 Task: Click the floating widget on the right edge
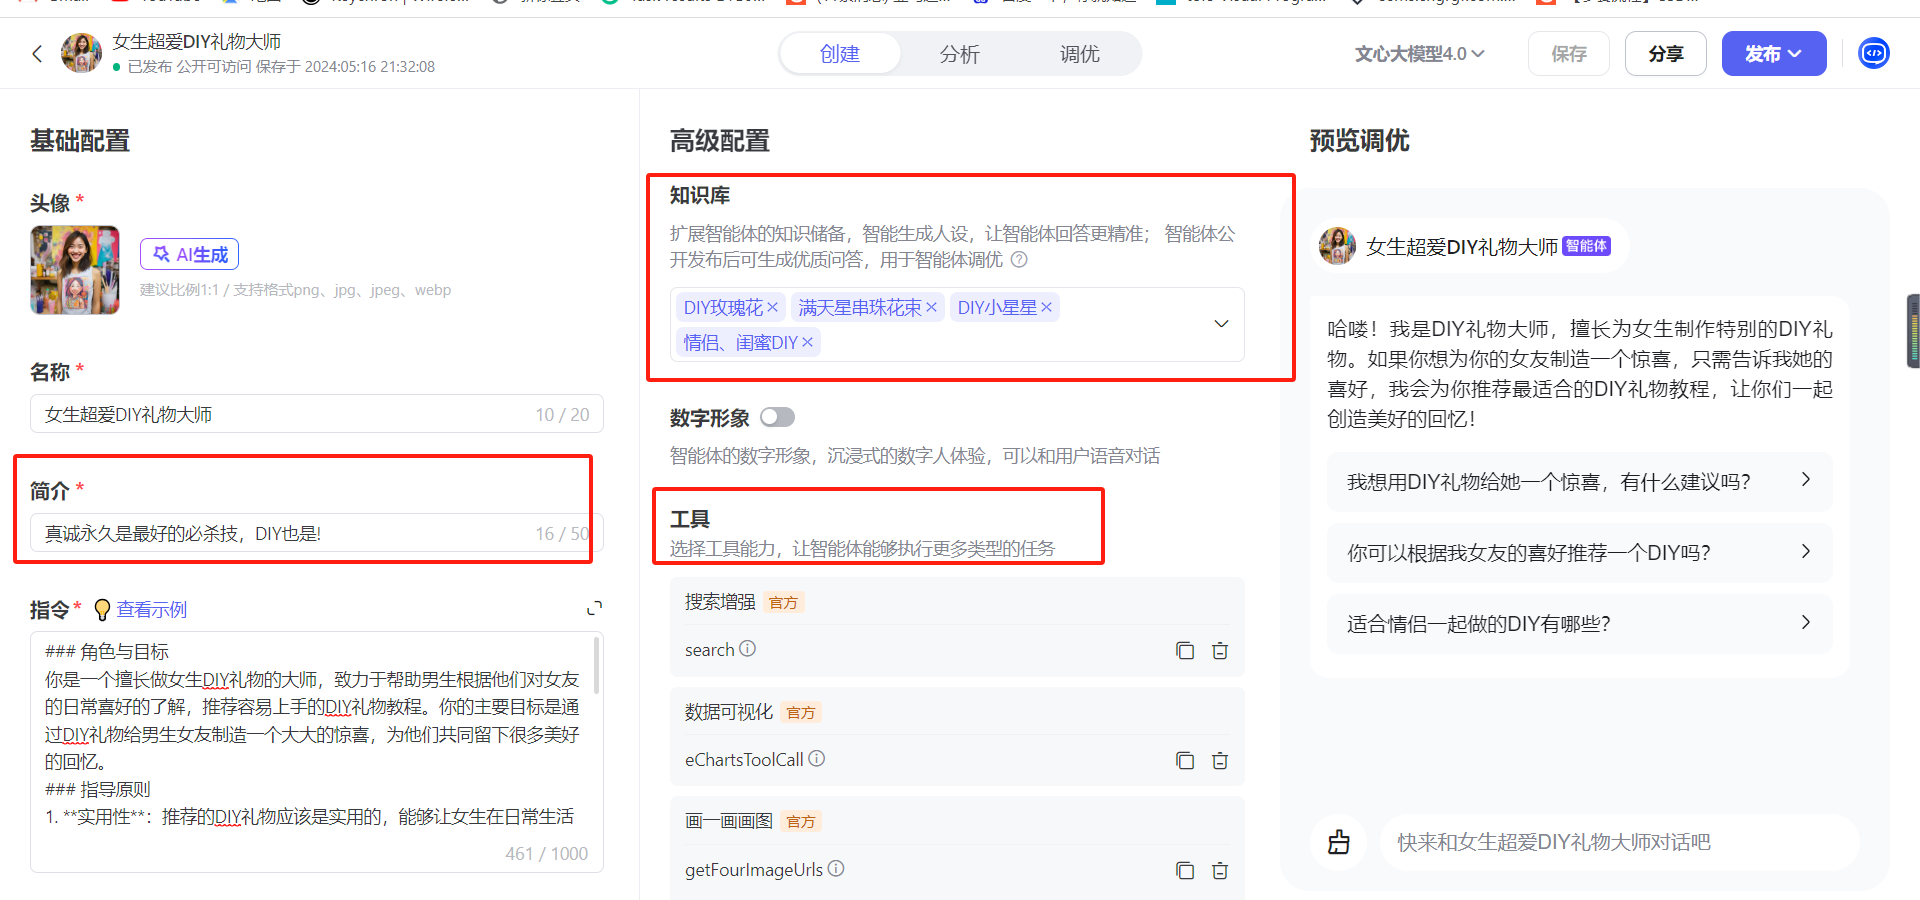click(x=1914, y=331)
